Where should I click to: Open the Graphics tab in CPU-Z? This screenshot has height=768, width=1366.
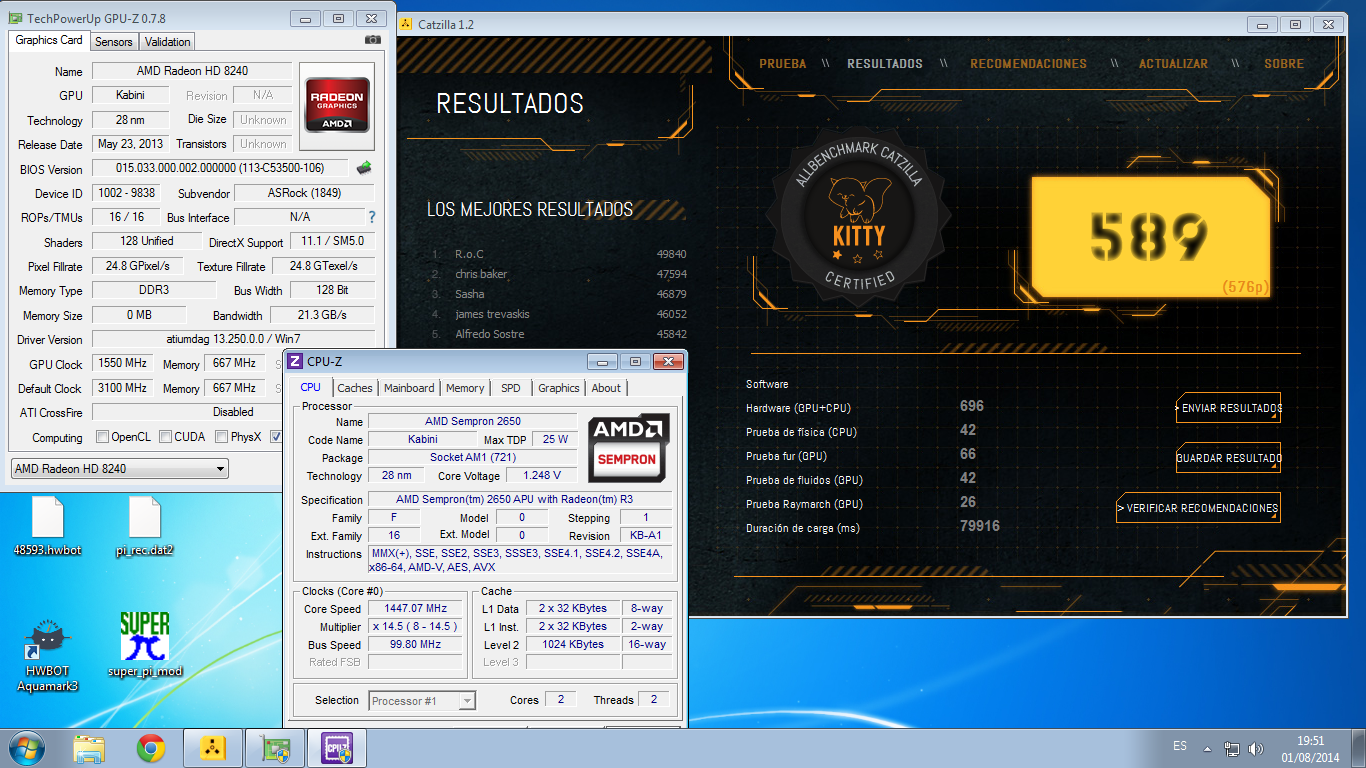[558, 388]
